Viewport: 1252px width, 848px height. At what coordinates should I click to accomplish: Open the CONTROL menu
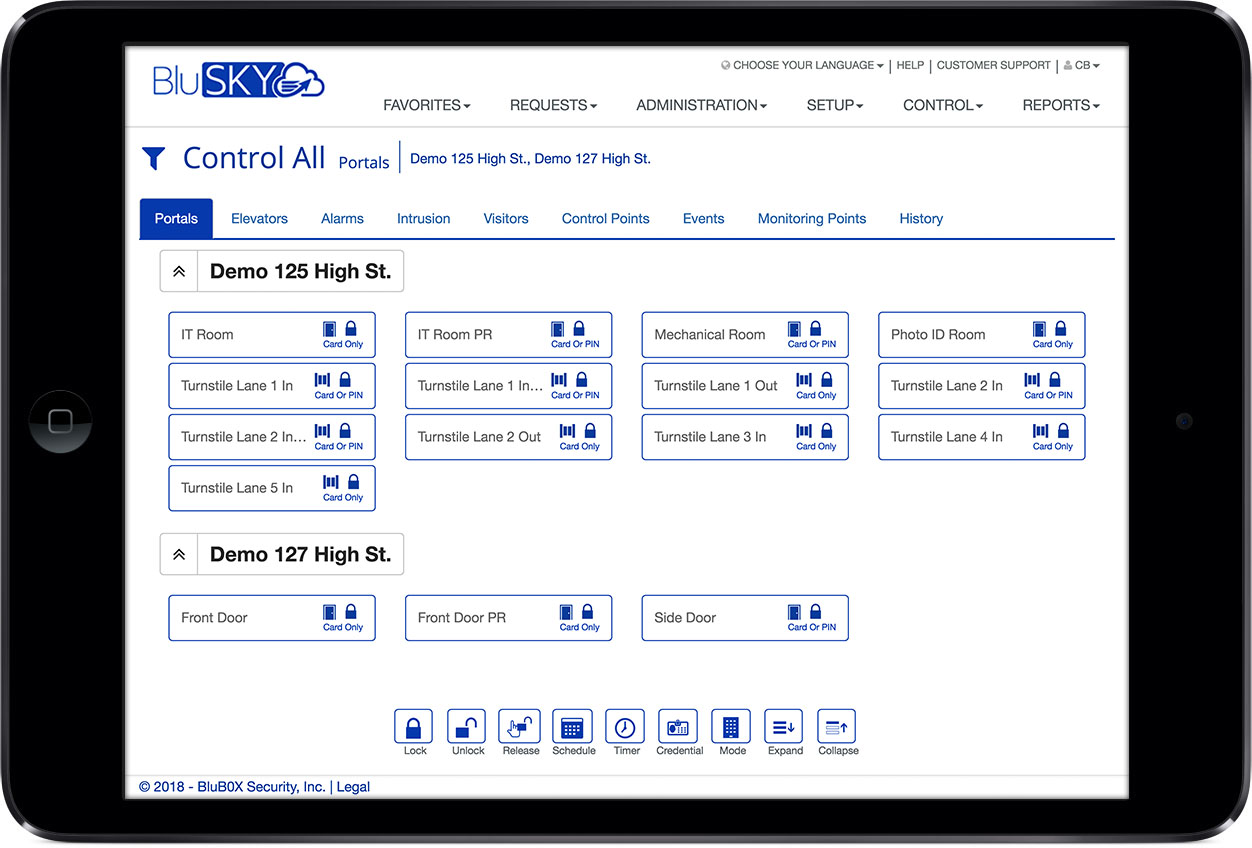point(941,105)
